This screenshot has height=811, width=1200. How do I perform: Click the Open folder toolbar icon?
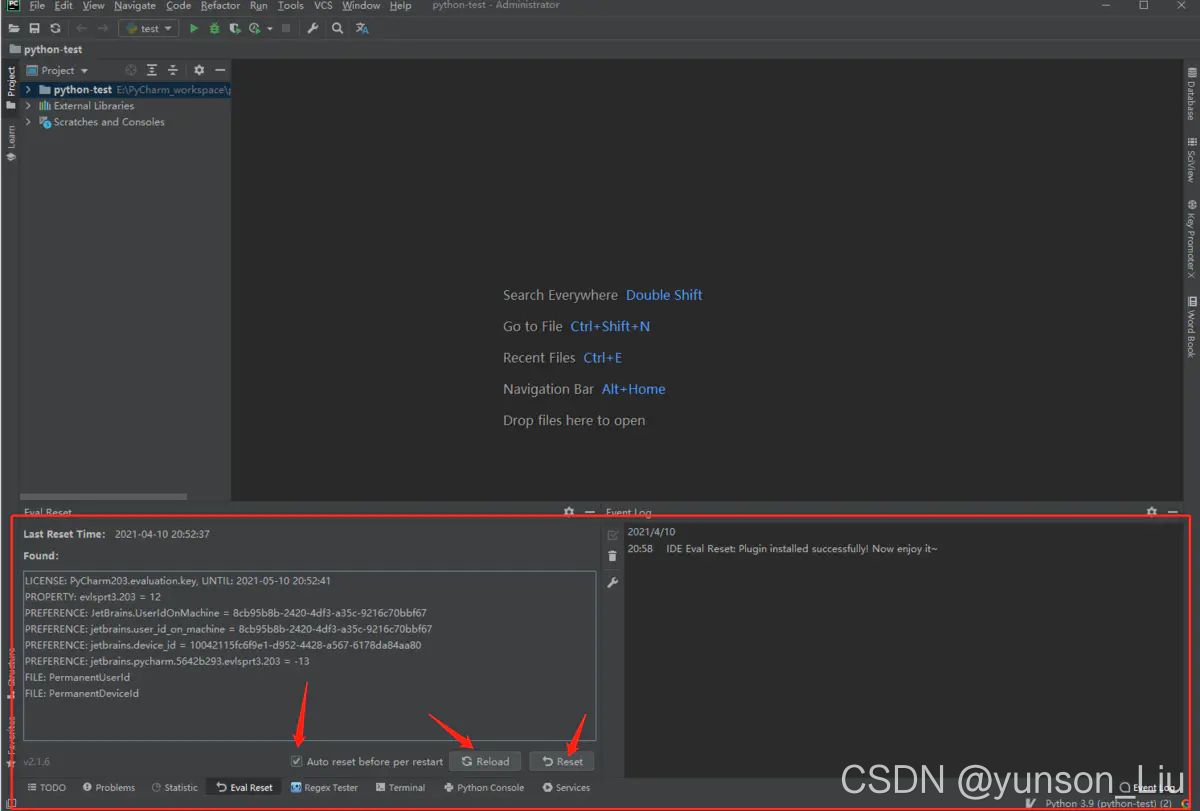(14, 29)
